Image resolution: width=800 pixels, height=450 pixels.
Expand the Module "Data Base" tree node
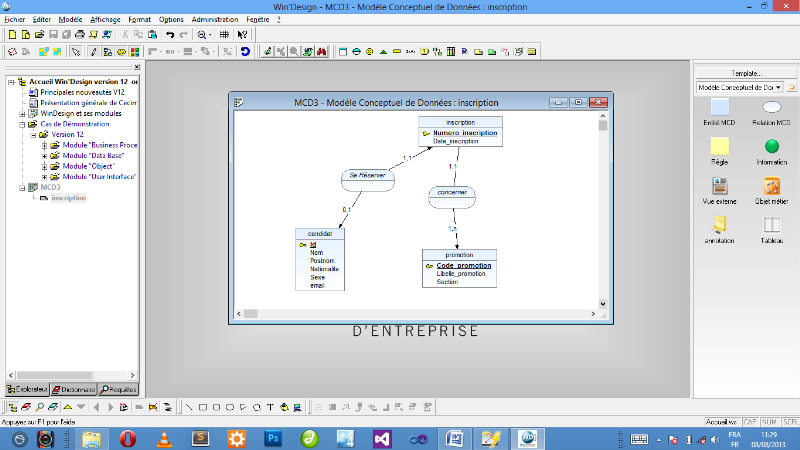click(45, 156)
